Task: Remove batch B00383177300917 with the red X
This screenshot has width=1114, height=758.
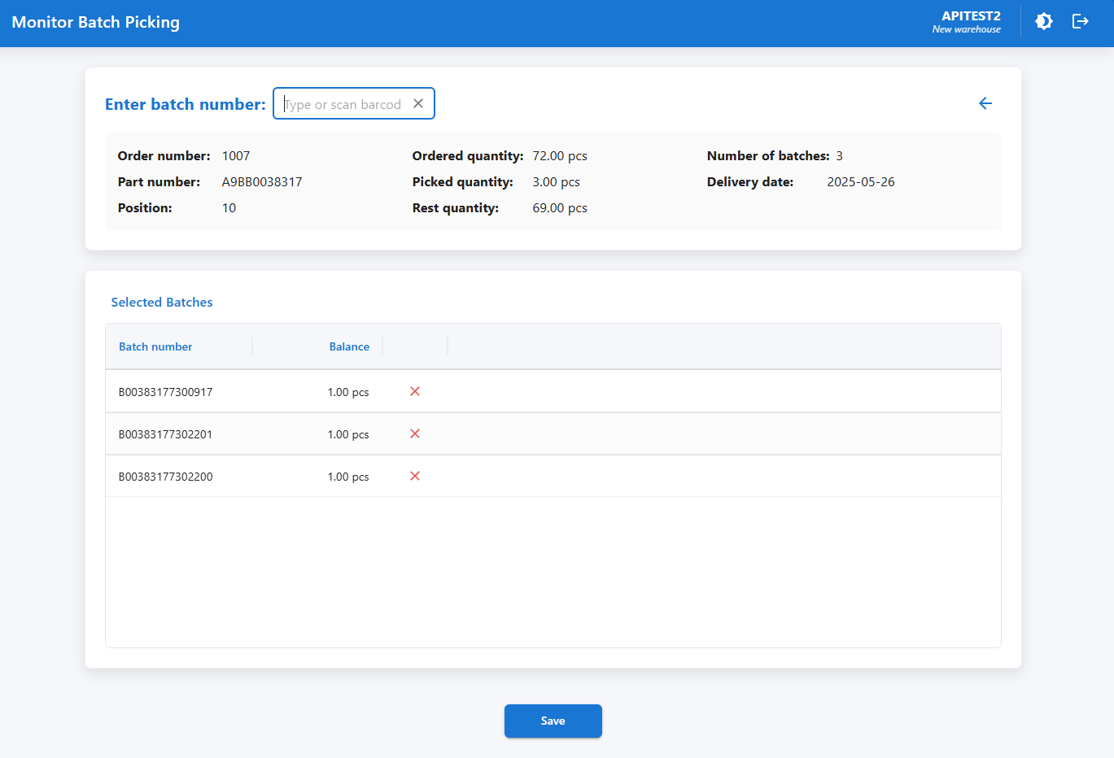Action: (x=415, y=391)
